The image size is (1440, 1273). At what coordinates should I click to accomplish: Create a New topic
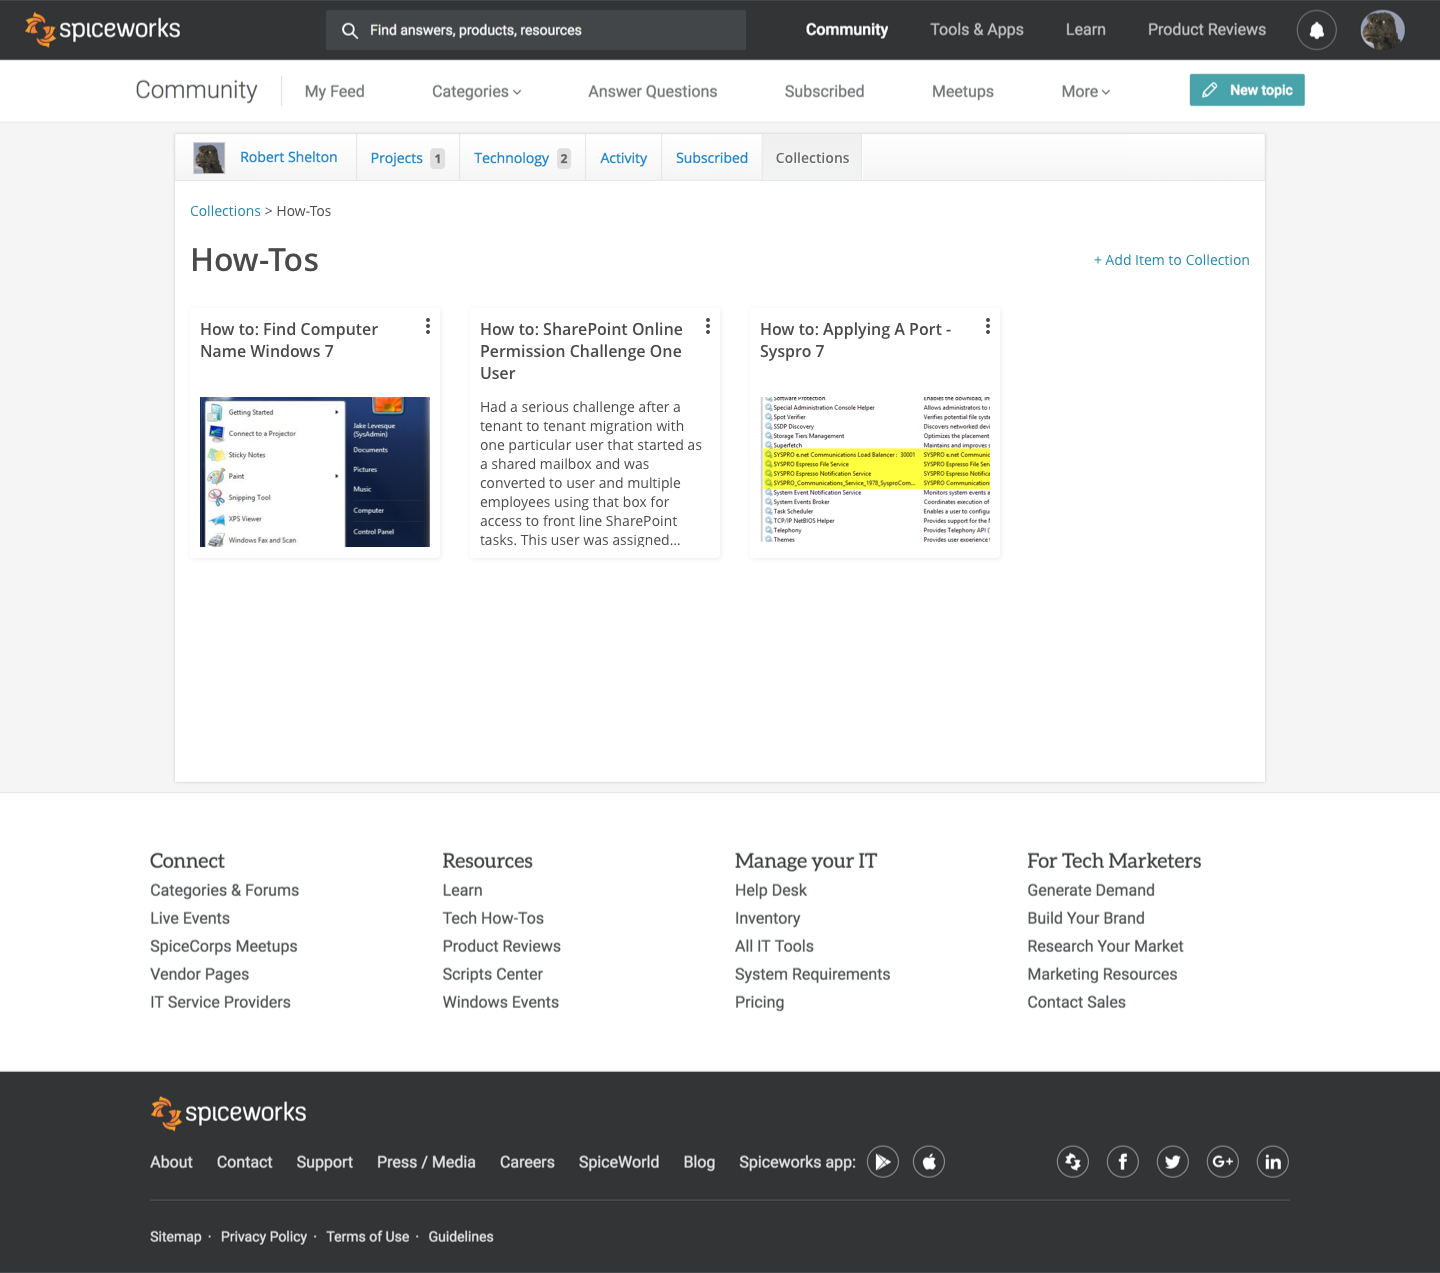pos(1247,90)
